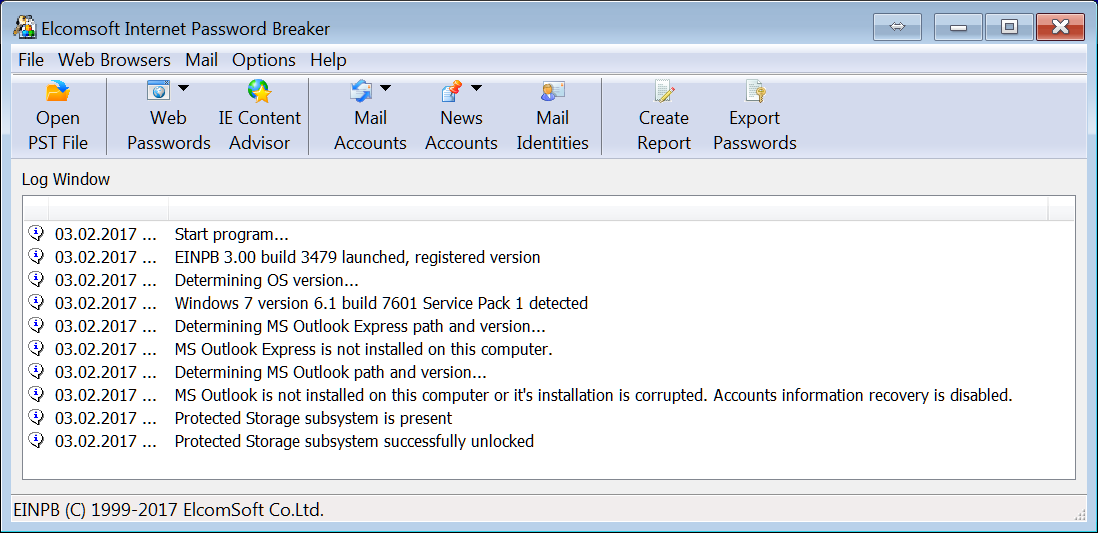The height and width of the screenshot is (533, 1098).
Task: Open the Help menu
Action: point(328,60)
